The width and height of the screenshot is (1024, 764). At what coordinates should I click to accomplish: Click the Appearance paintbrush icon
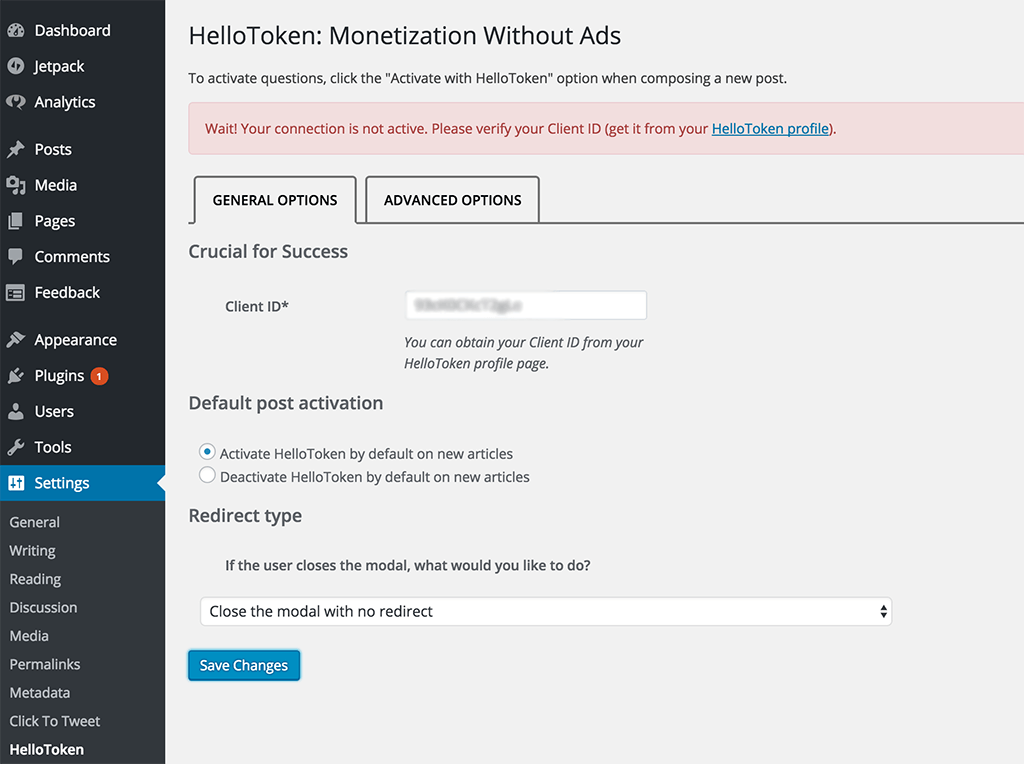pyautogui.click(x=16, y=340)
